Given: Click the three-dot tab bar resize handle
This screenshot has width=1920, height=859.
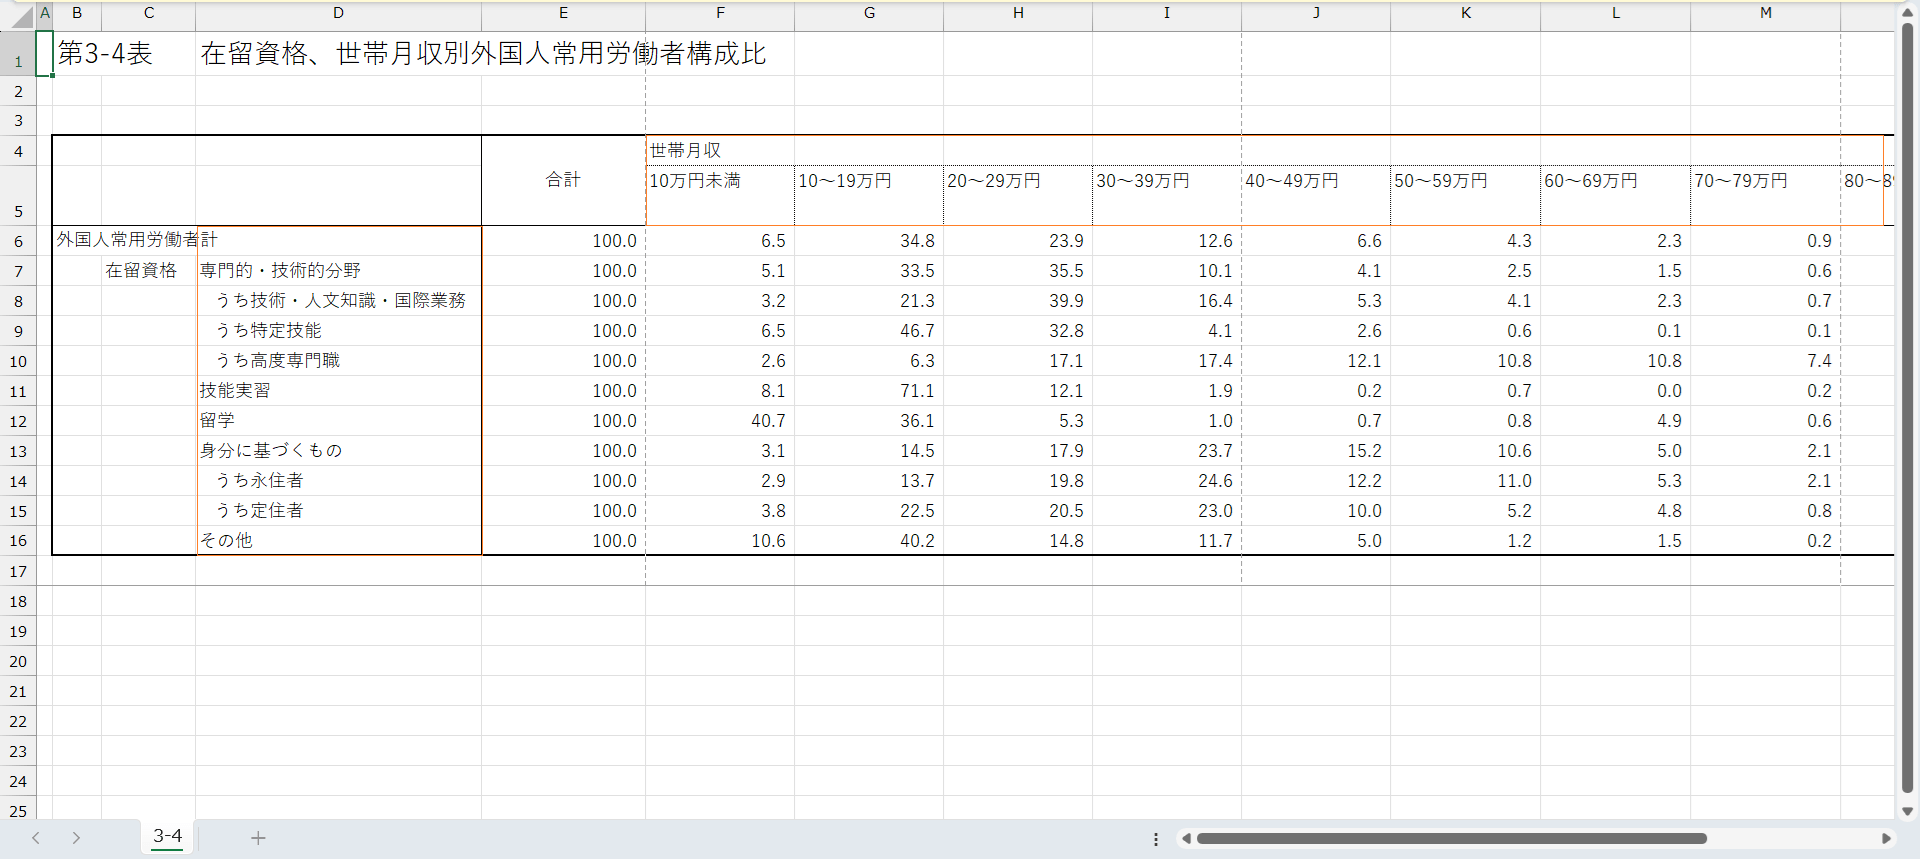Looking at the screenshot, I should (1156, 839).
